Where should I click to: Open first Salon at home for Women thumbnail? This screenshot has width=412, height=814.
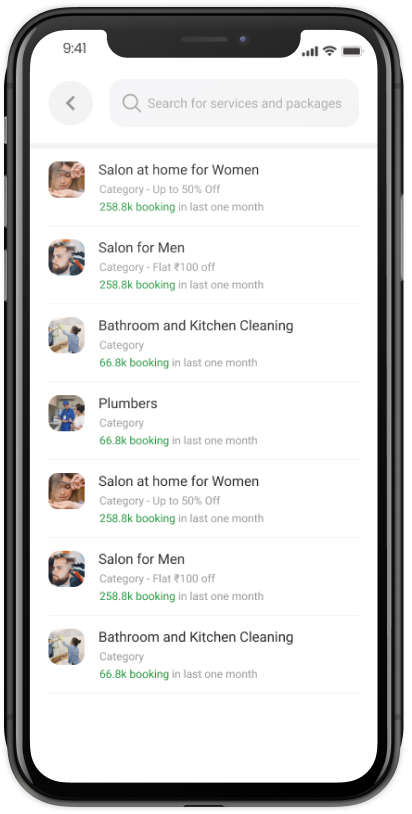click(x=66, y=180)
